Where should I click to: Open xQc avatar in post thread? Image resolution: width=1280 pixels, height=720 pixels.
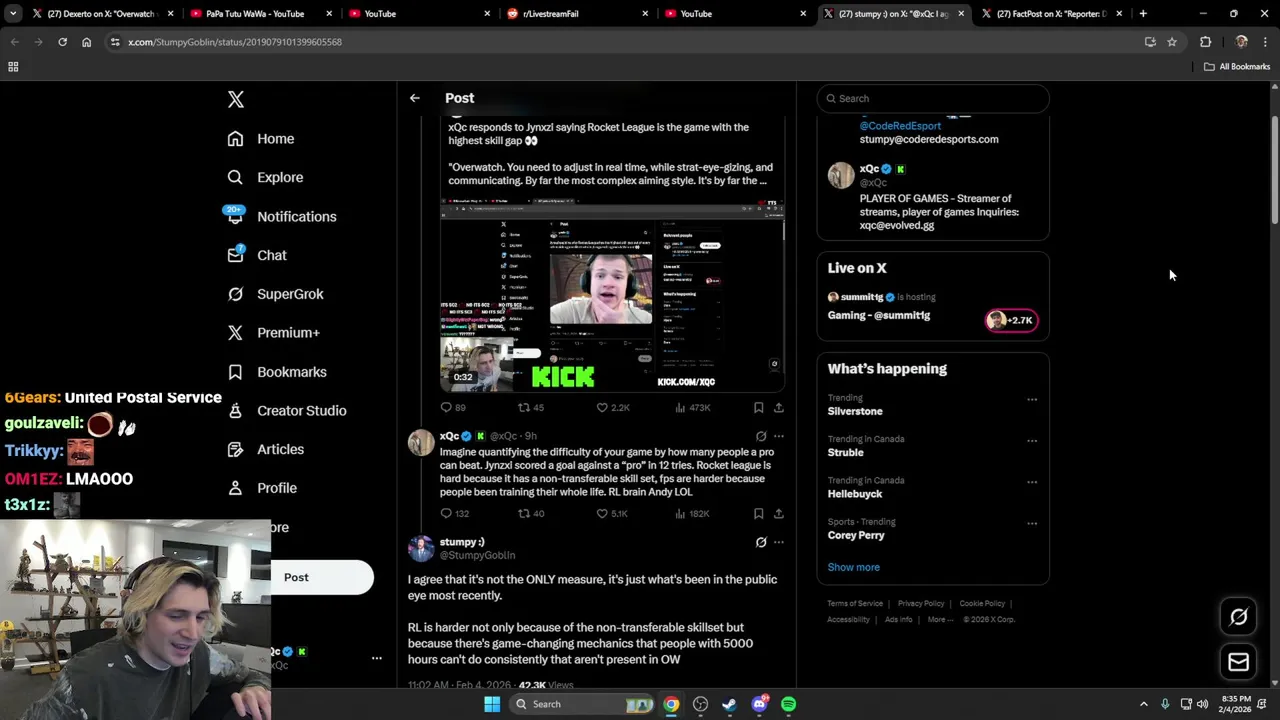421,442
